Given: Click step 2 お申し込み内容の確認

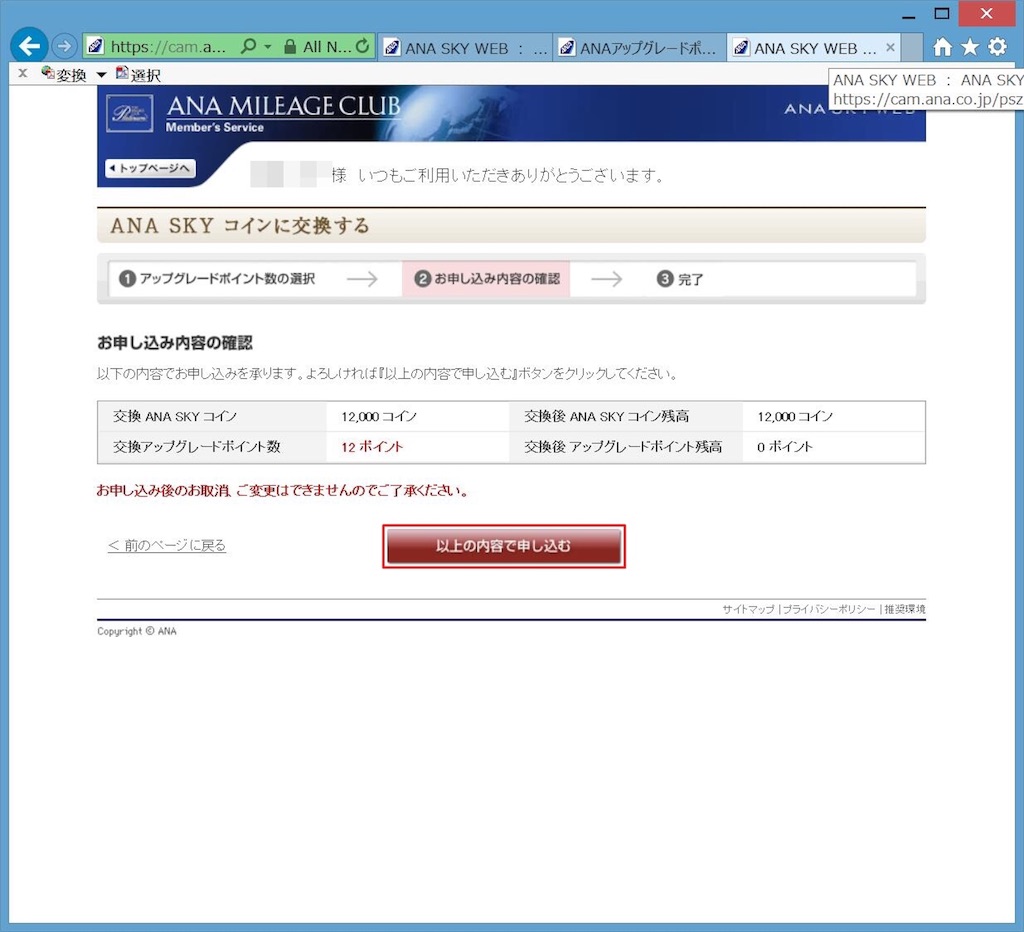Looking at the screenshot, I should tap(487, 279).
